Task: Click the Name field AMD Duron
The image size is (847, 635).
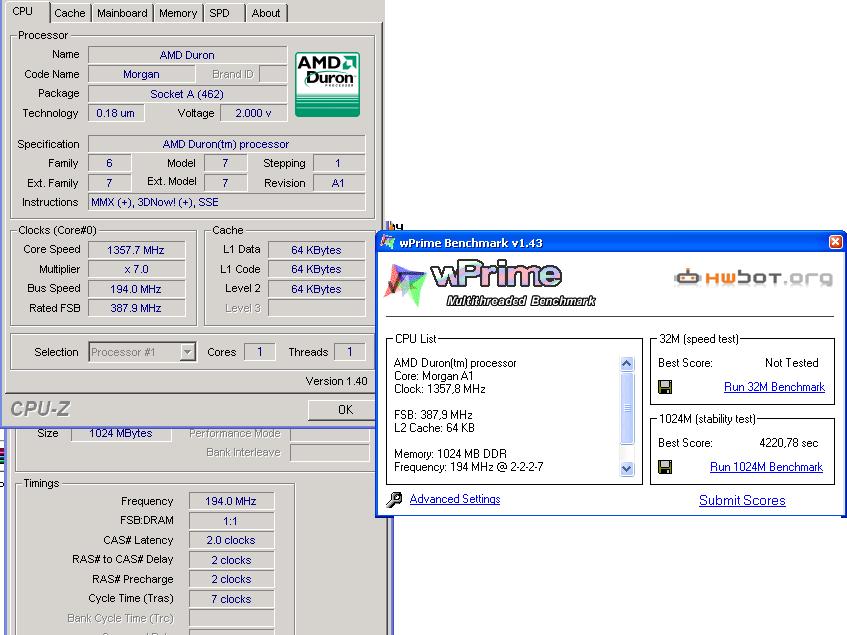Action: (187, 55)
